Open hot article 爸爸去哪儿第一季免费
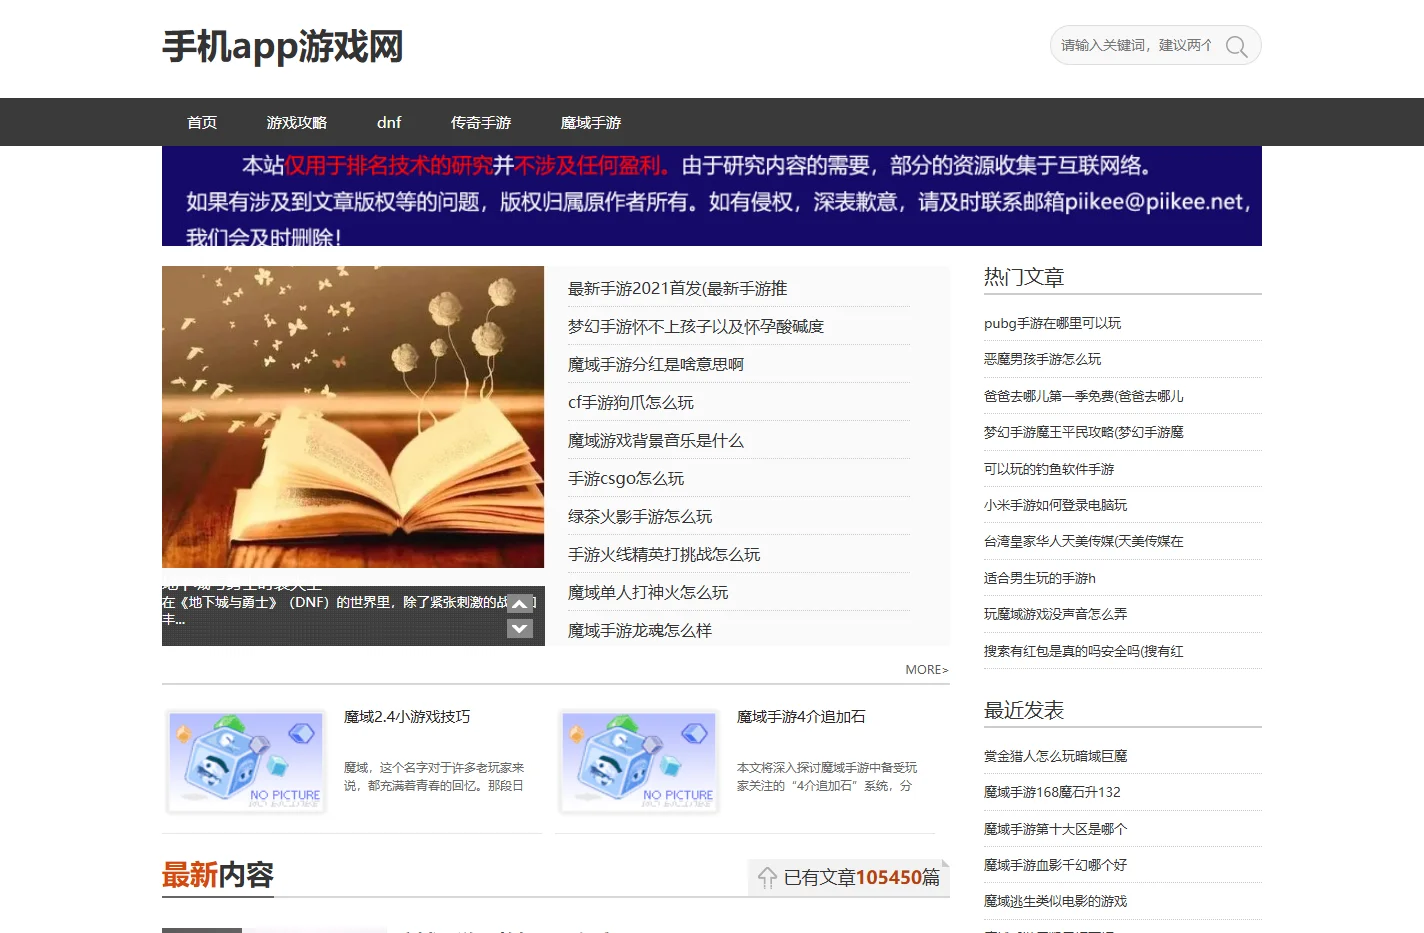Viewport: 1424px width, 933px height. (1084, 396)
